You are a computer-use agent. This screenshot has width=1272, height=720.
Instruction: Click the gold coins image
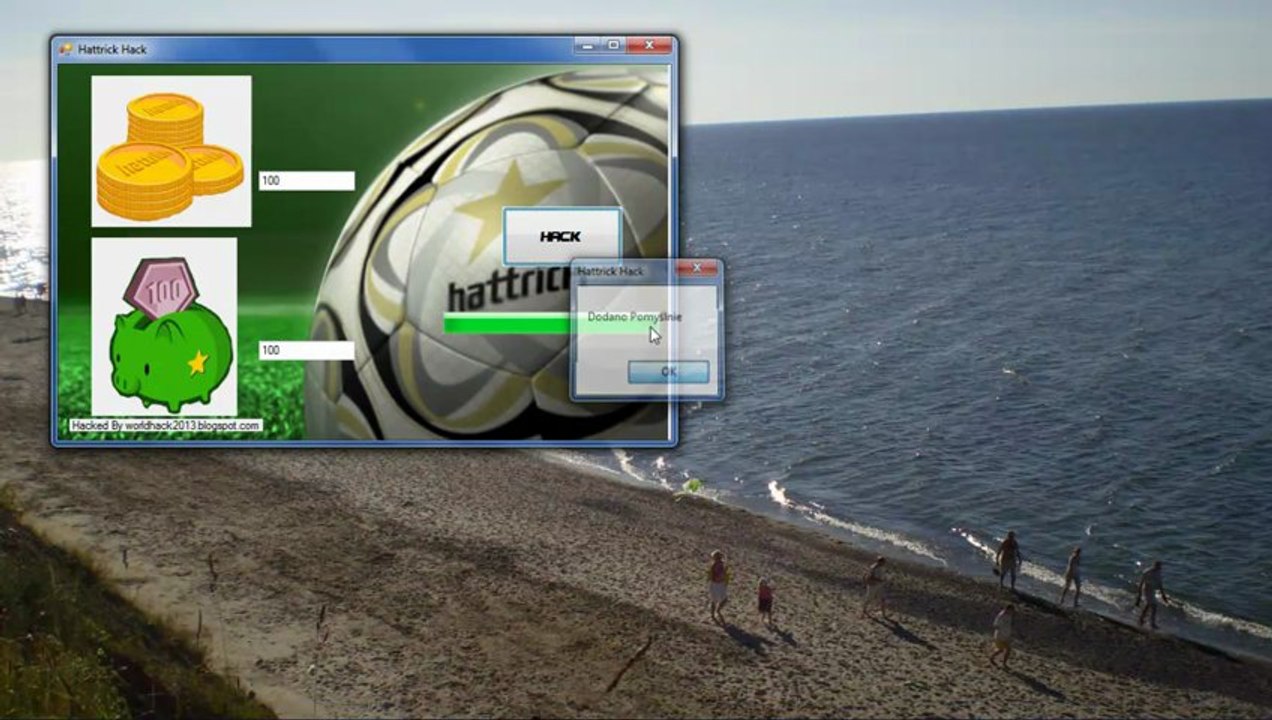(x=171, y=151)
